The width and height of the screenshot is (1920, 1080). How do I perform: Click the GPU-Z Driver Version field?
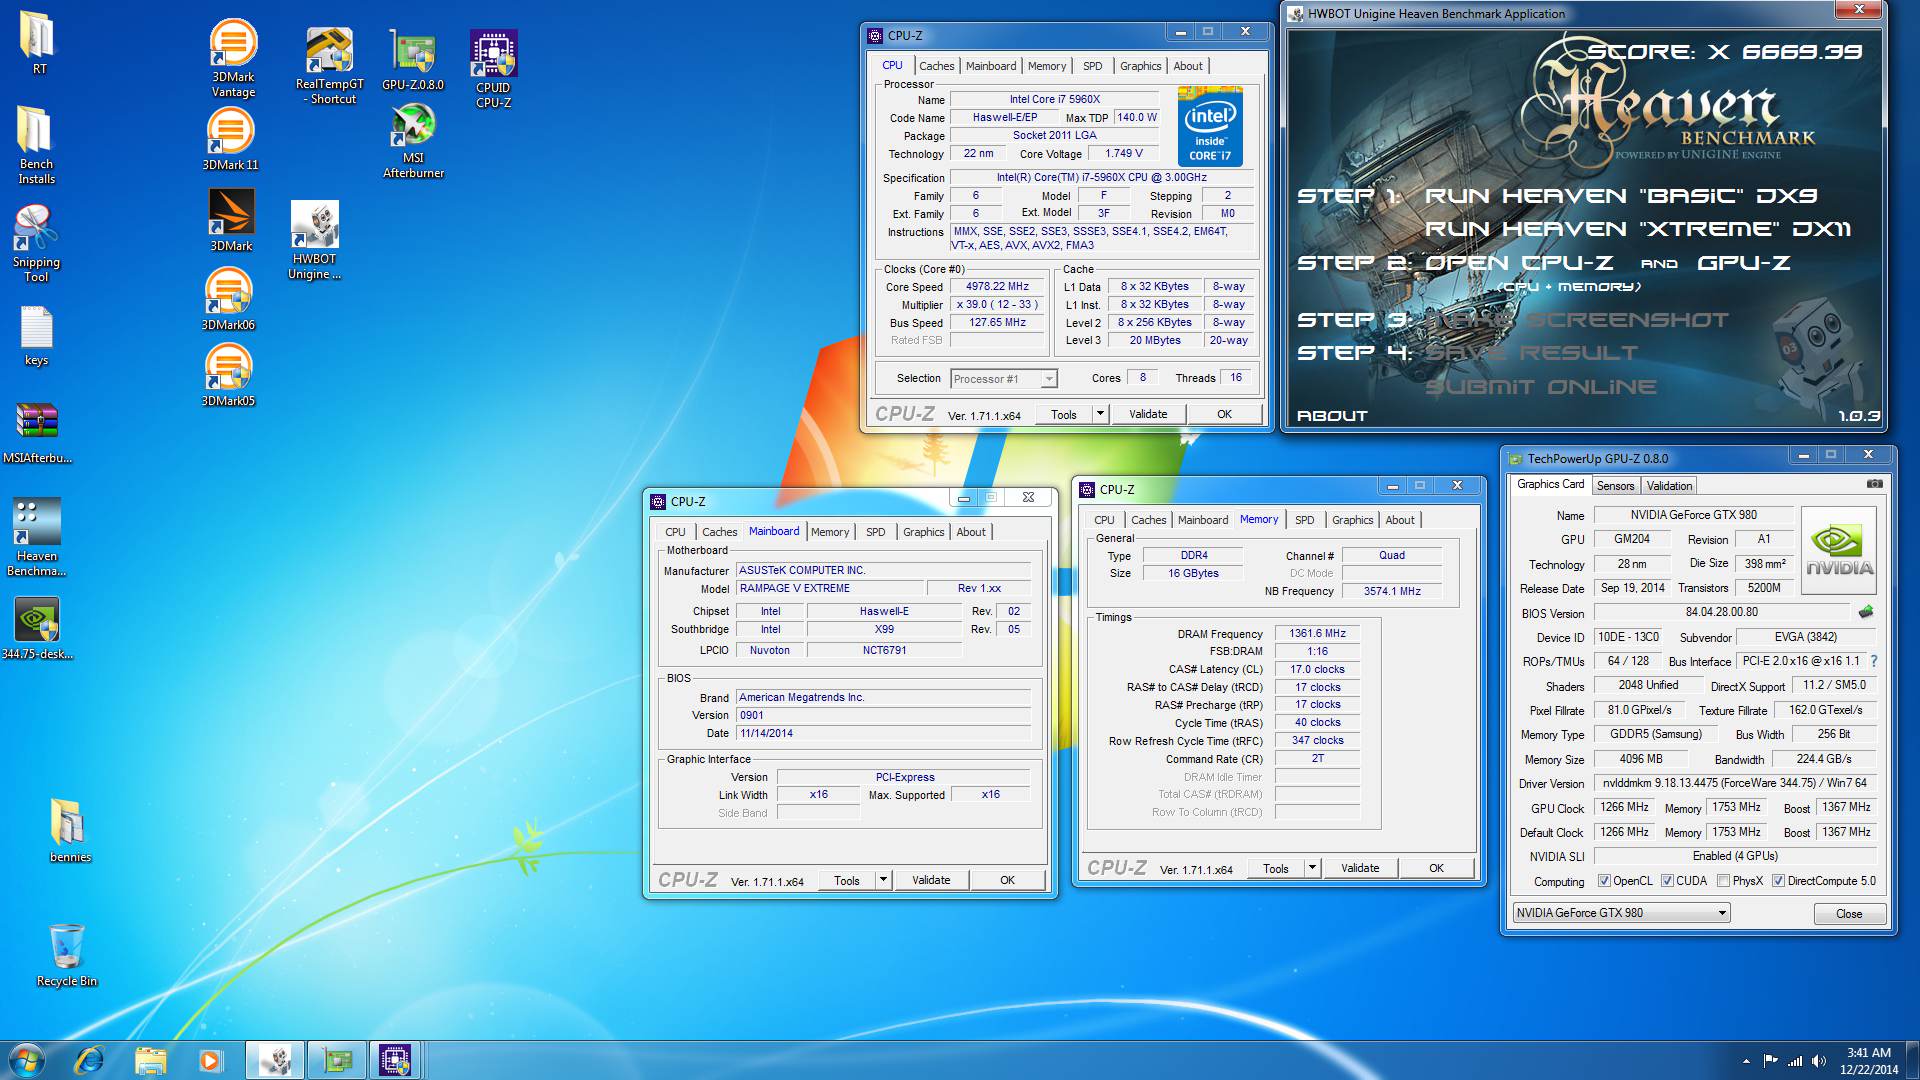coord(1735,783)
